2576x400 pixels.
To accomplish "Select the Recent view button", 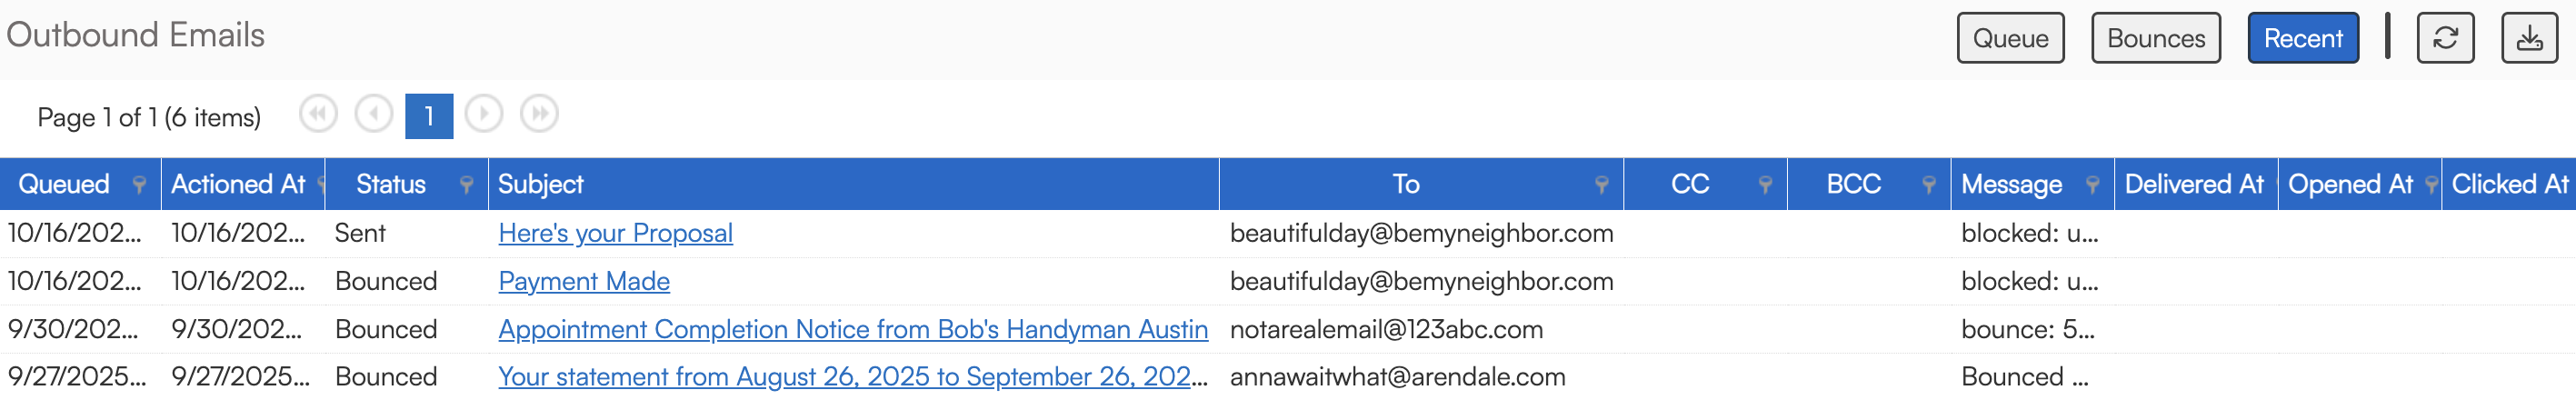I will click(x=2302, y=38).
